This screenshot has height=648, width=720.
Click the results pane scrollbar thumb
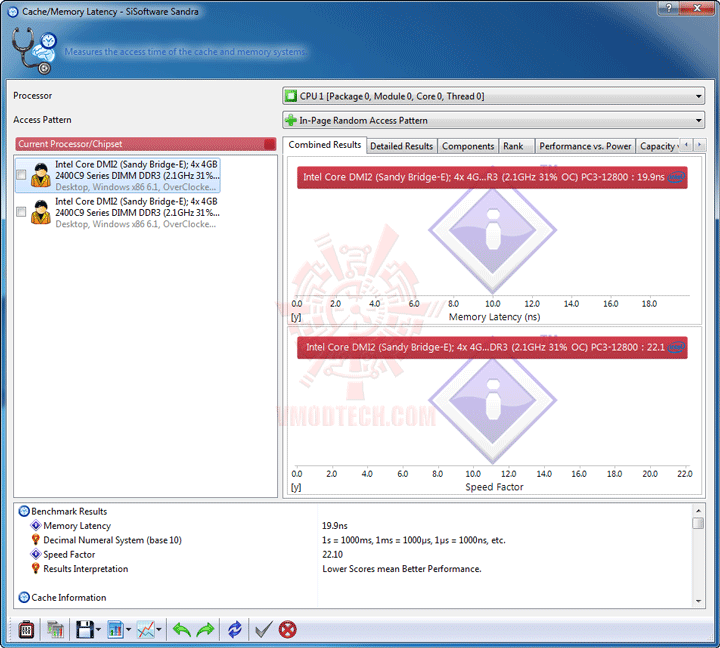pos(698,523)
